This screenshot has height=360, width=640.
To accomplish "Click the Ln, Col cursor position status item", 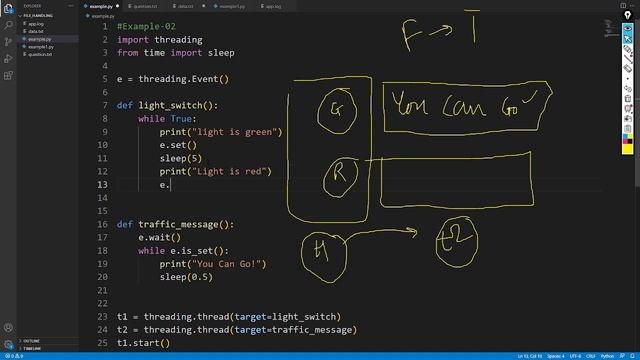I will (x=530, y=356).
